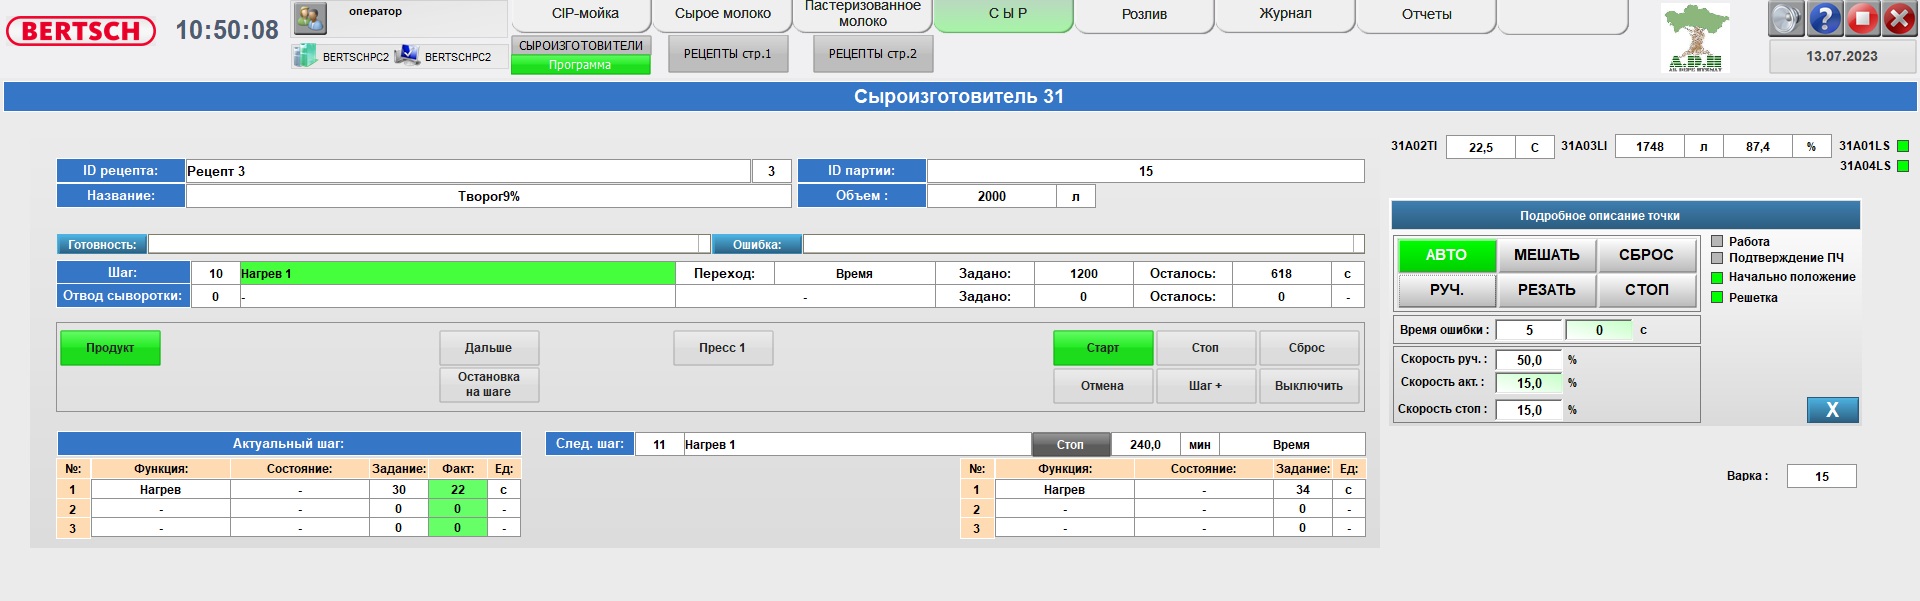Click the green tree company logo

(x=1695, y=38)
